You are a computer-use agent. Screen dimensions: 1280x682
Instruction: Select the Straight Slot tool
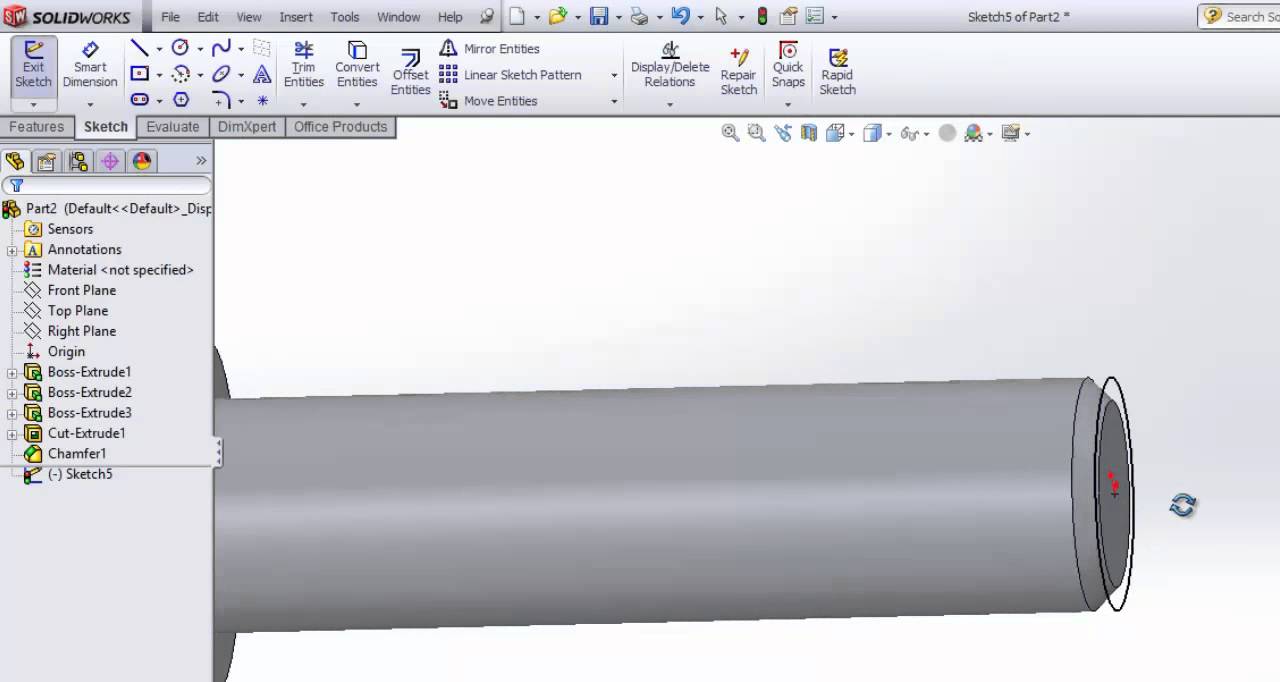(140, 100)
